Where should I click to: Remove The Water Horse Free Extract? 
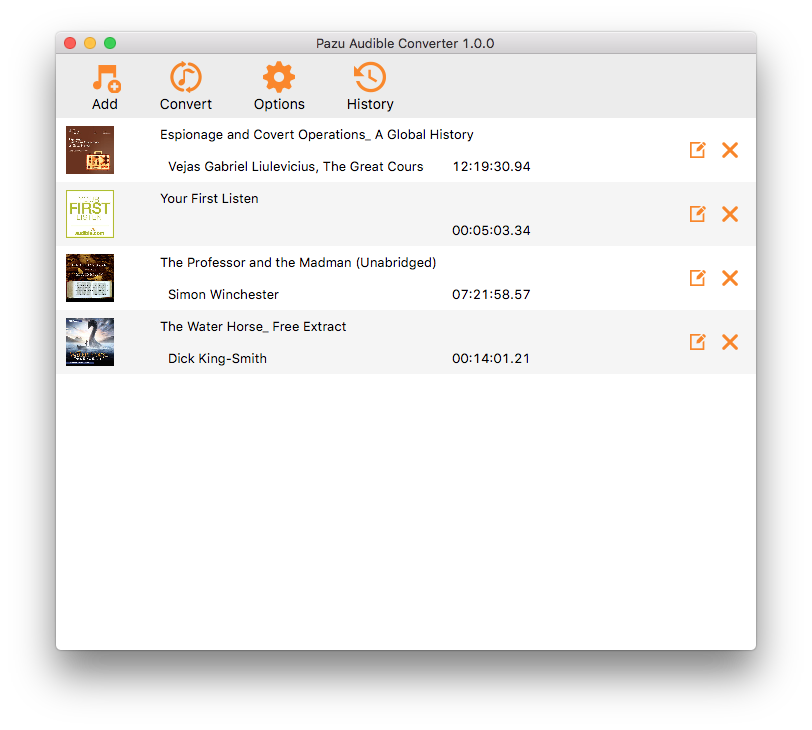coord(730,342)
